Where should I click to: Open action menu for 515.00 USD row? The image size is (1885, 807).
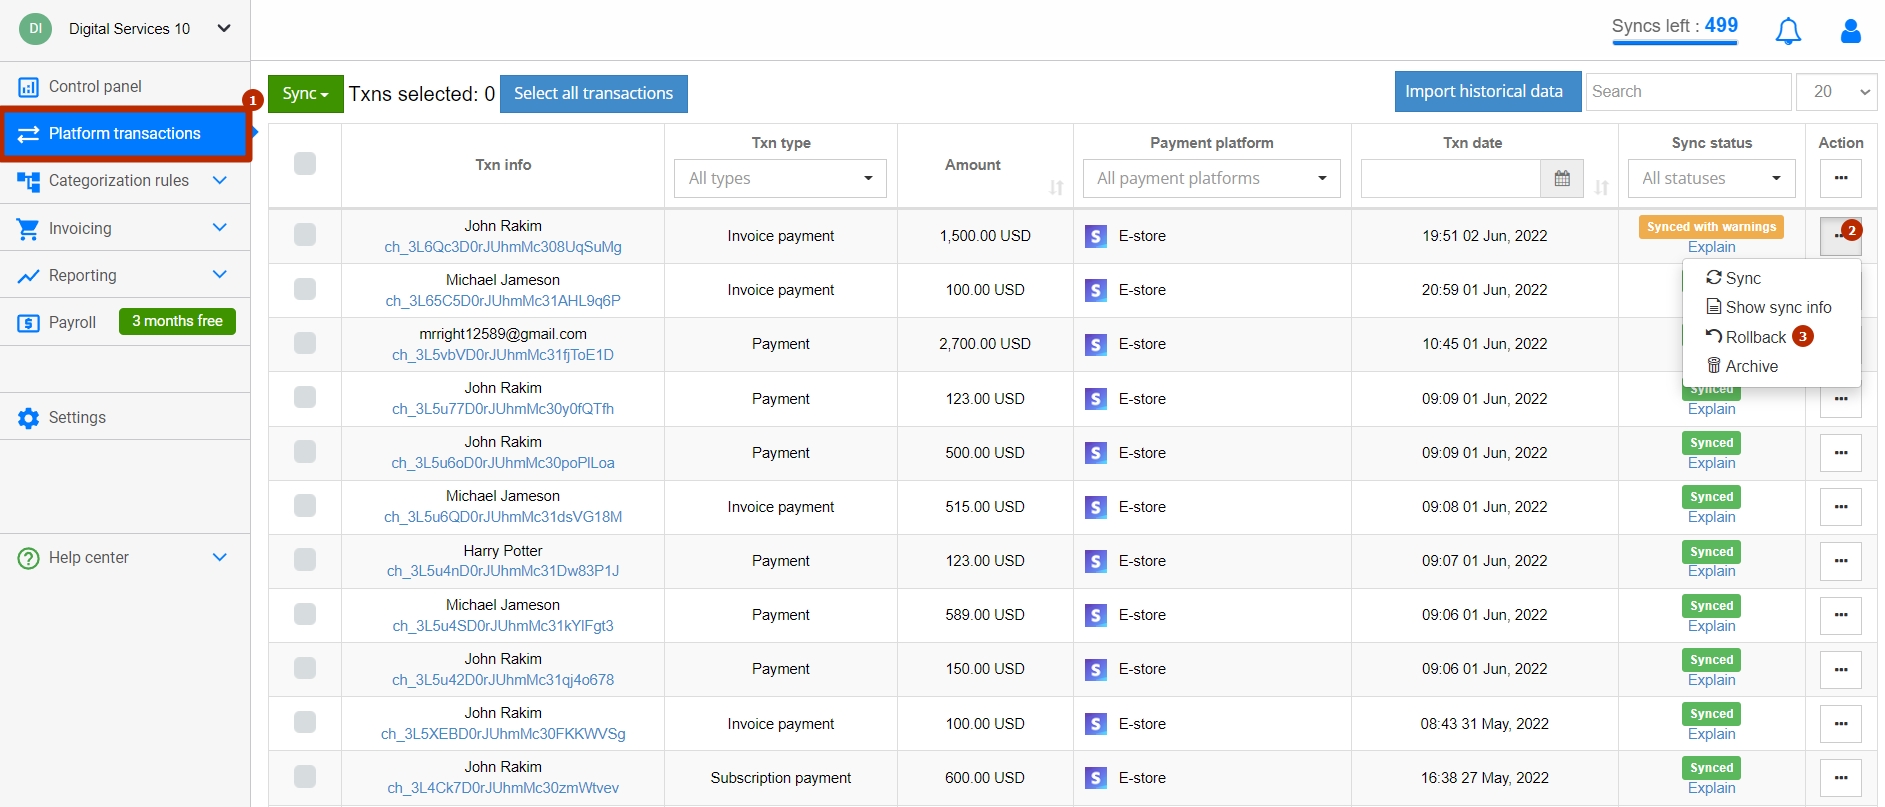(x=1841, y=507)
